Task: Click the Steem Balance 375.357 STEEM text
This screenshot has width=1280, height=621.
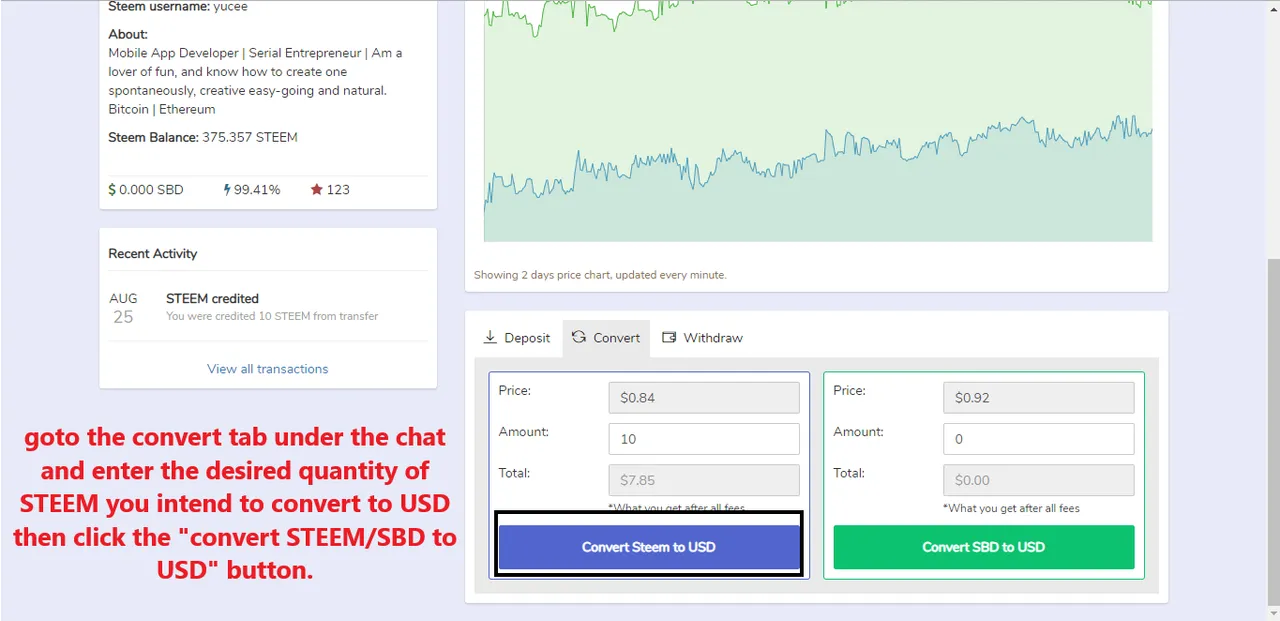Action: [203, 138]
